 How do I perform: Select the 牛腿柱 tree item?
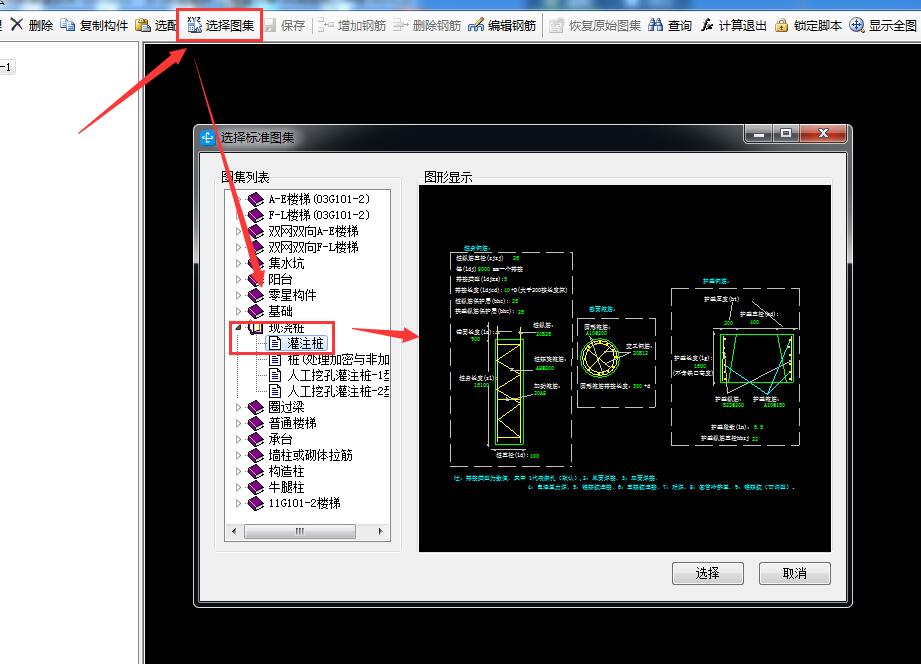pos(286,487)
